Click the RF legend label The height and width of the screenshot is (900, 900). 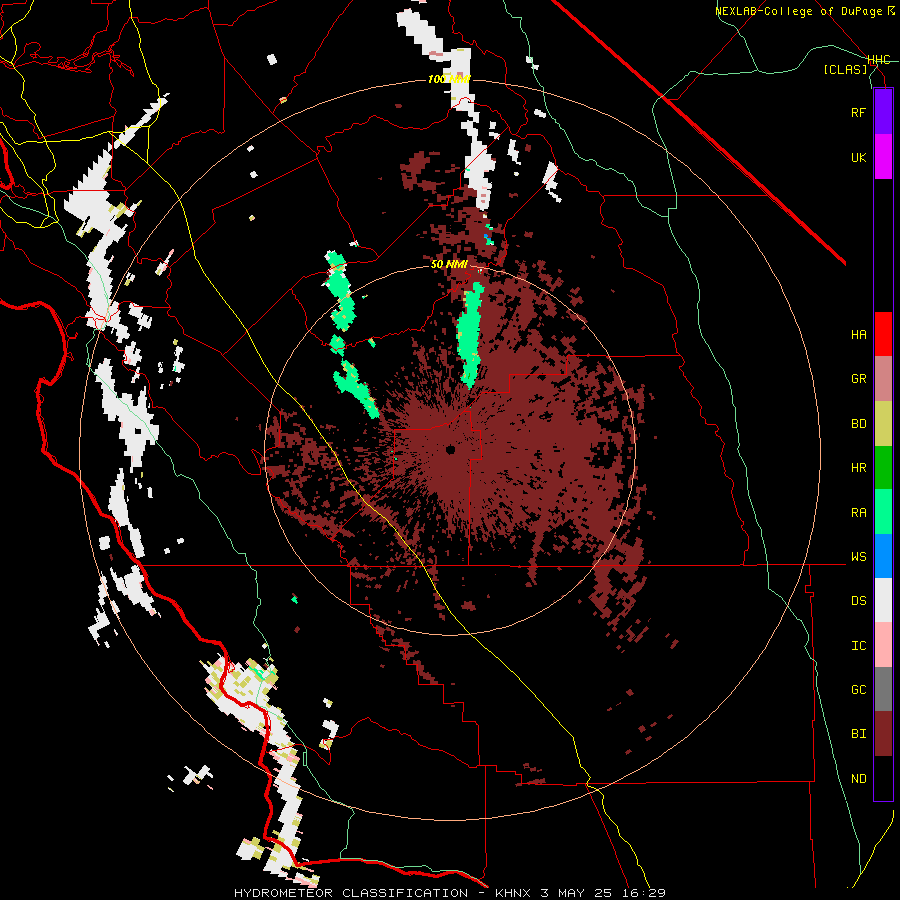pos(858,113)
